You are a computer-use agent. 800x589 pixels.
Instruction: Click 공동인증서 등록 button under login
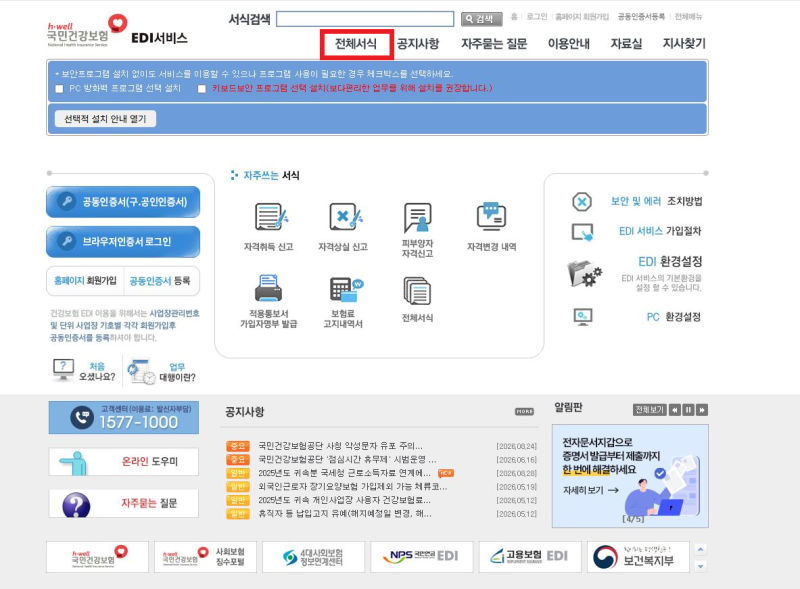coord(160,281)
